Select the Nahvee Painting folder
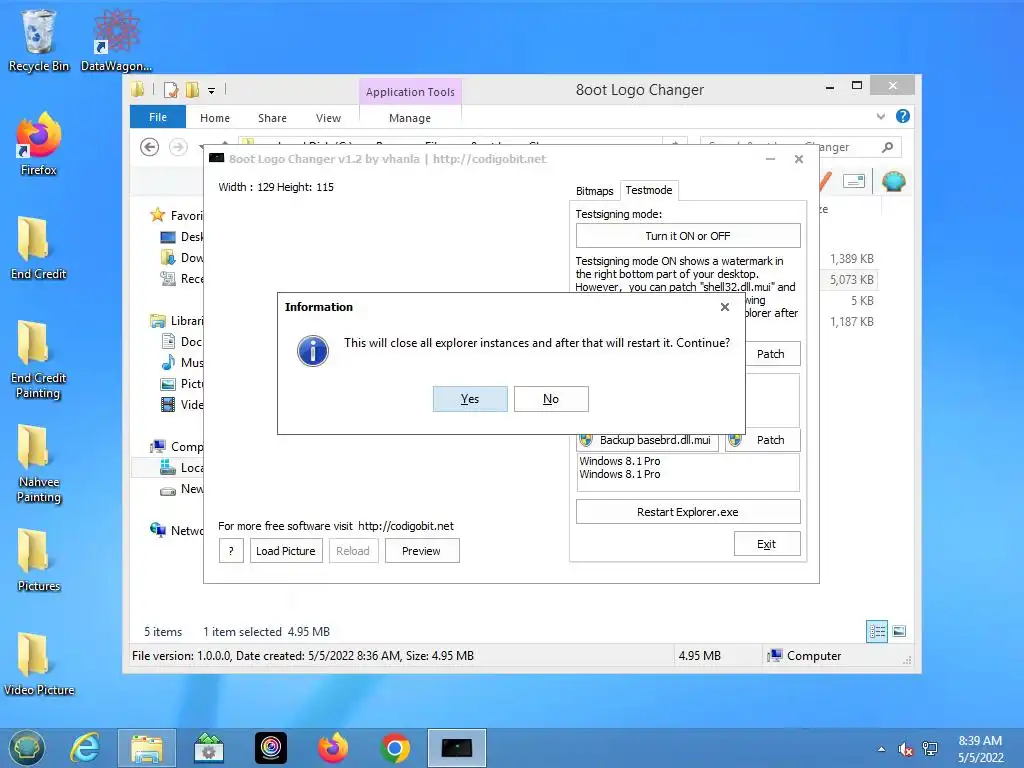Viewport: 1024px width, 768px height. click(x=39, y=464)
